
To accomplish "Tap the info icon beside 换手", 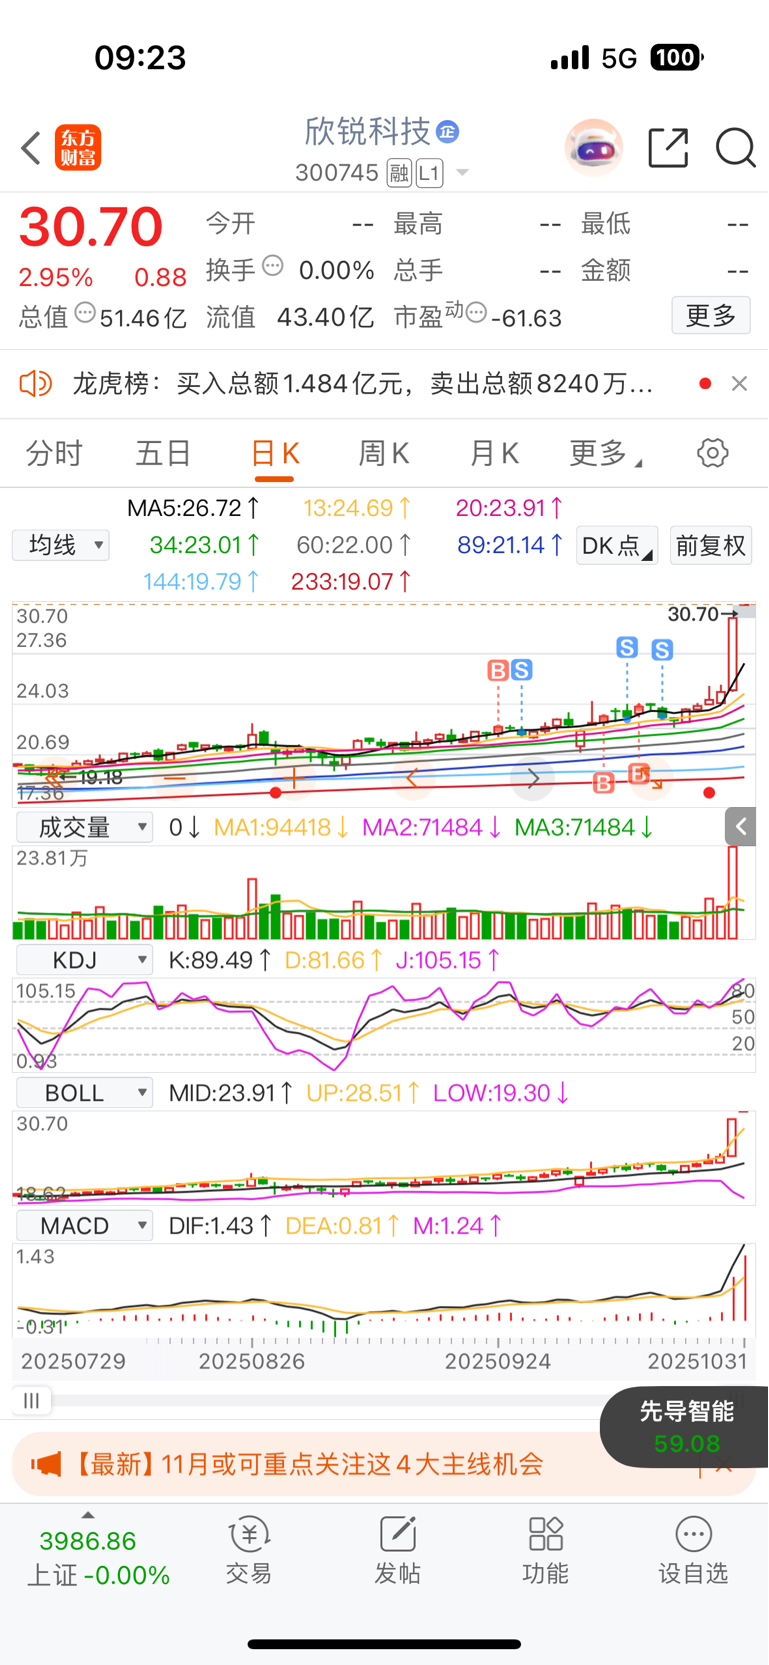I will point(273,266).
